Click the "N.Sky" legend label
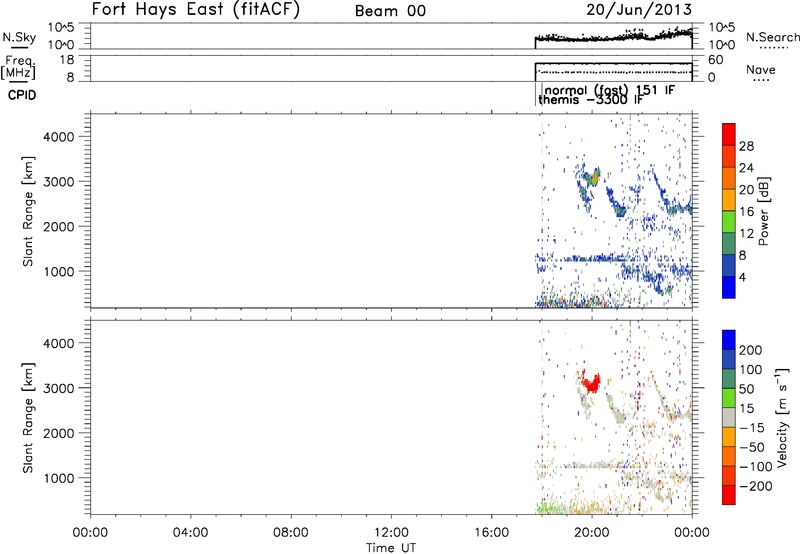Viewport: 800px width, 554px height. (19, 37)
